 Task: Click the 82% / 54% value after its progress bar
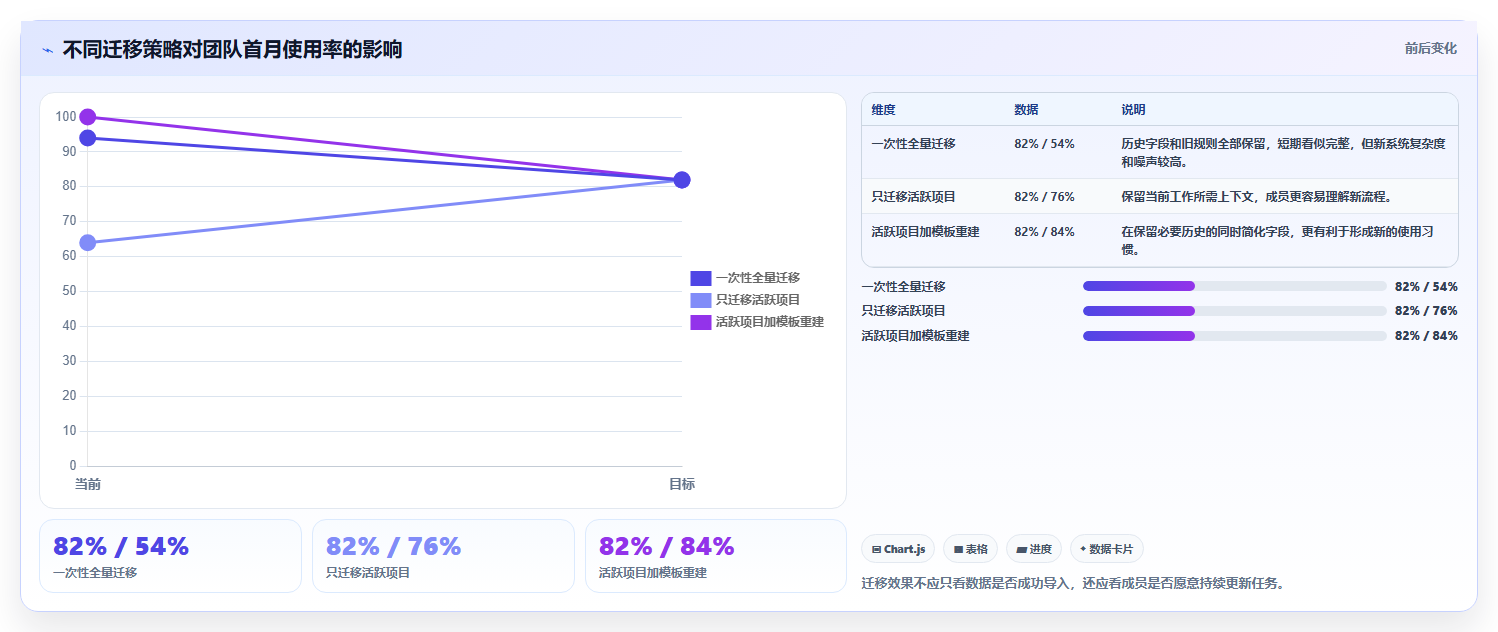[1426, 286]
